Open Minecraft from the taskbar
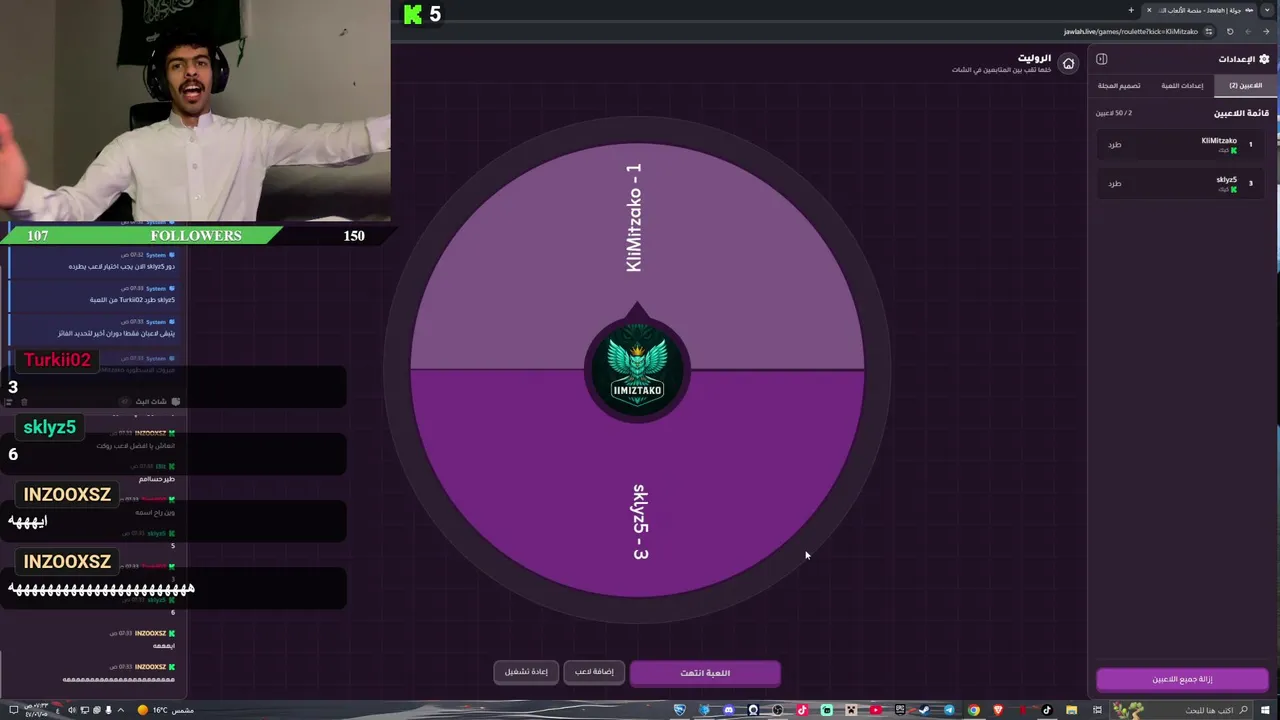 (x=851, y=710)
